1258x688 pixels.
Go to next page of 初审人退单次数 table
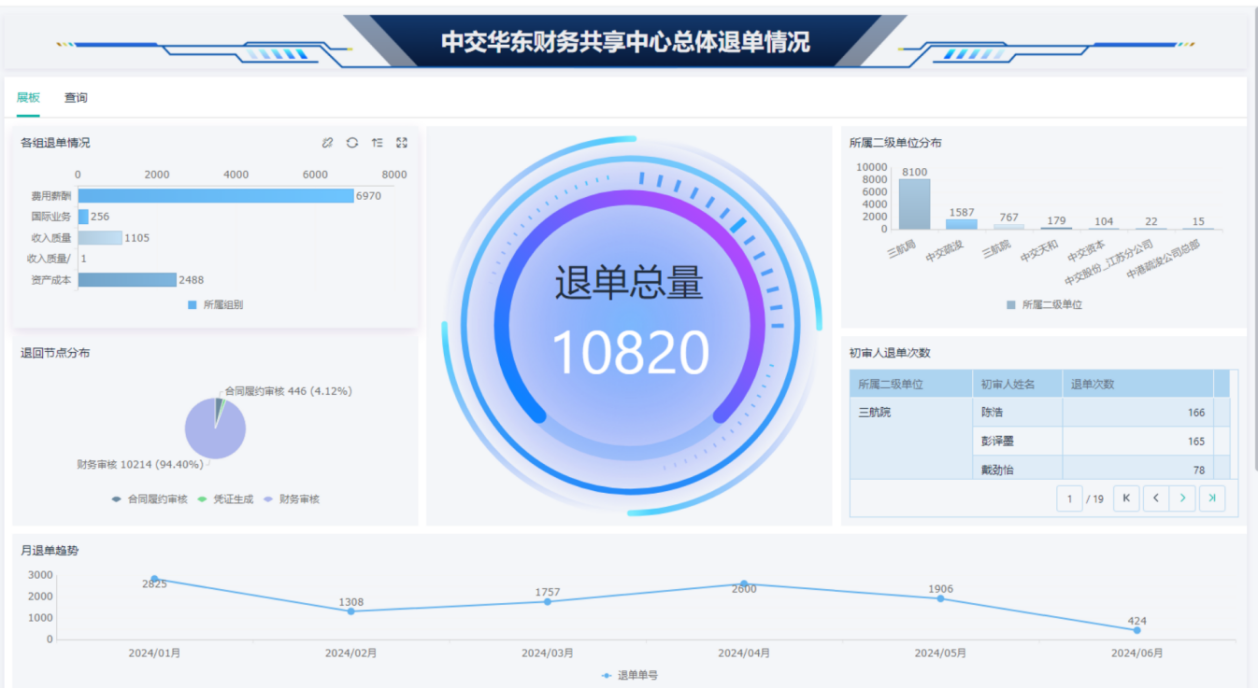[x=1183, y=498]
